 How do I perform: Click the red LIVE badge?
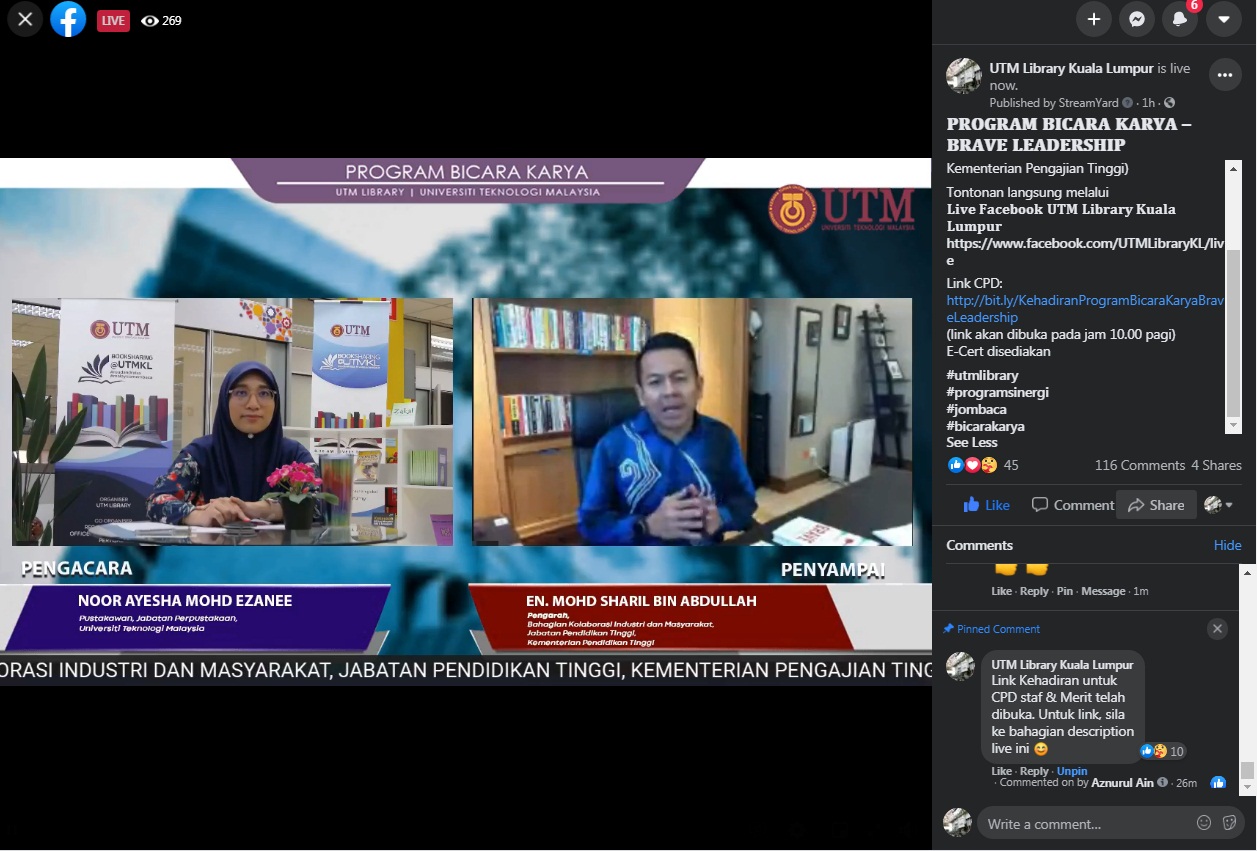pos(113,20)
